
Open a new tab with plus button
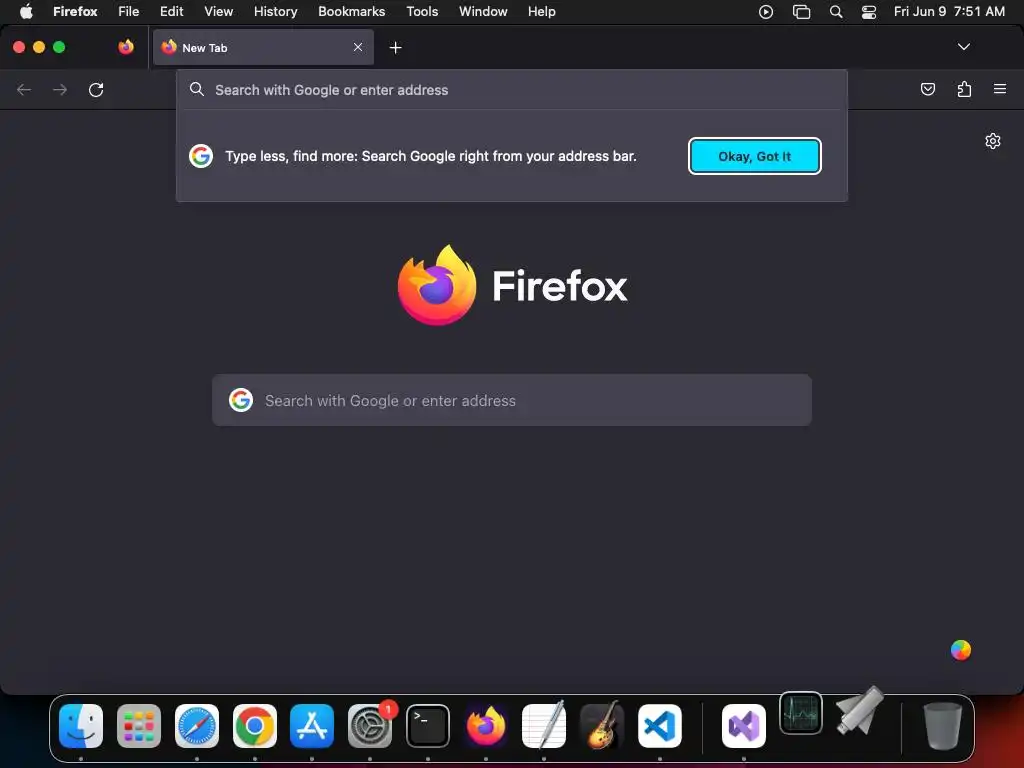coord(395,48)
